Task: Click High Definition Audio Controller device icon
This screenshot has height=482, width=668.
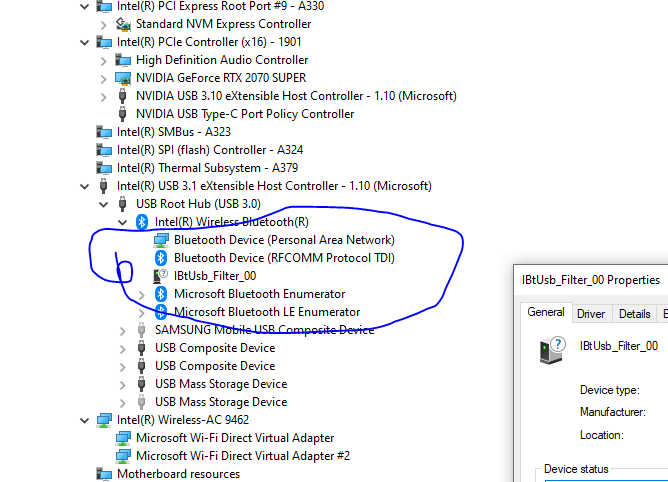Action: pyautogui.click(x=123, y=60)
